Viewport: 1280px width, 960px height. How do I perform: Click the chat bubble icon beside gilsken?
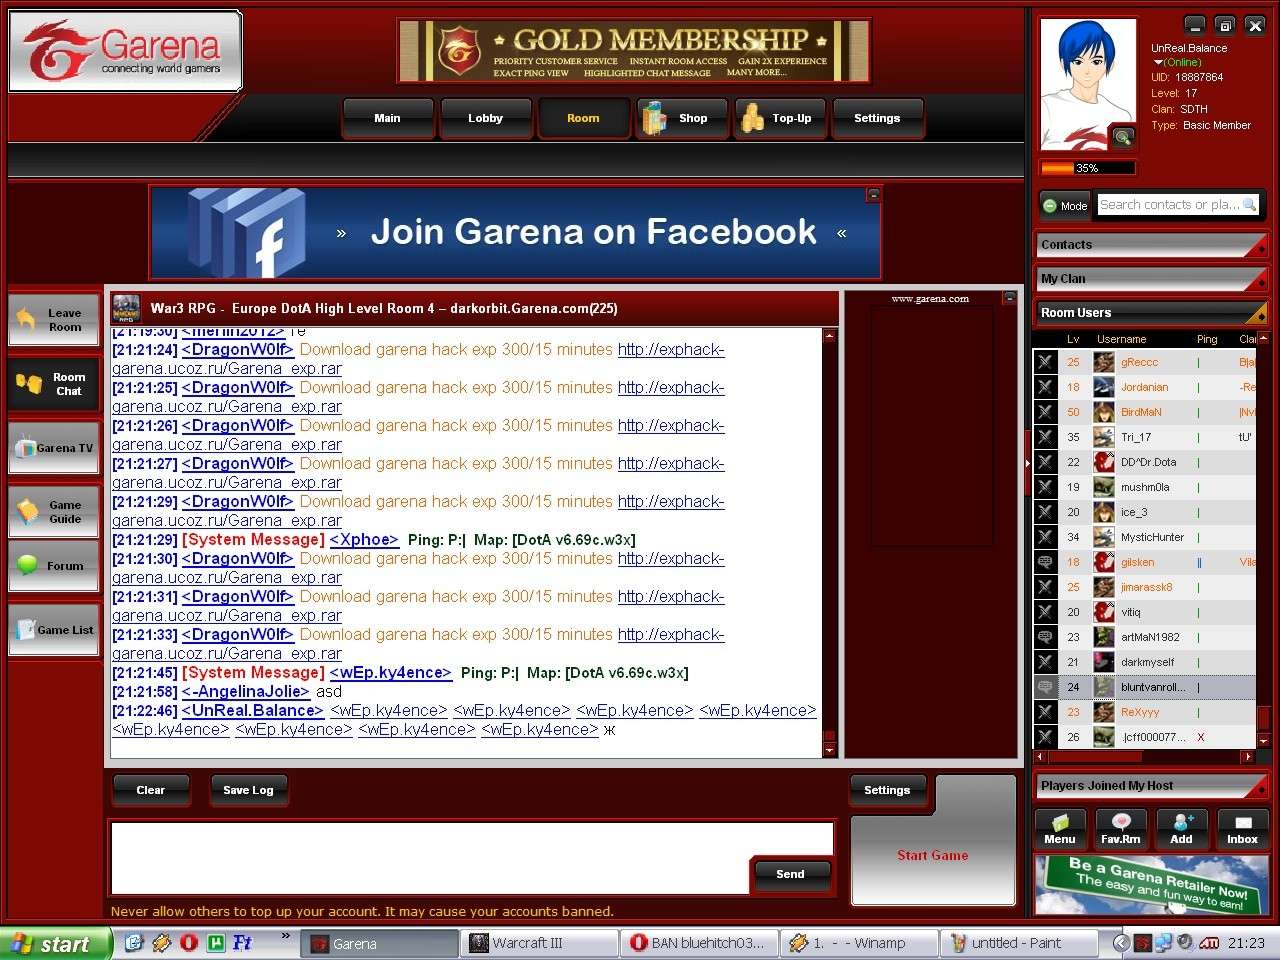click(x=1045, y=562)
